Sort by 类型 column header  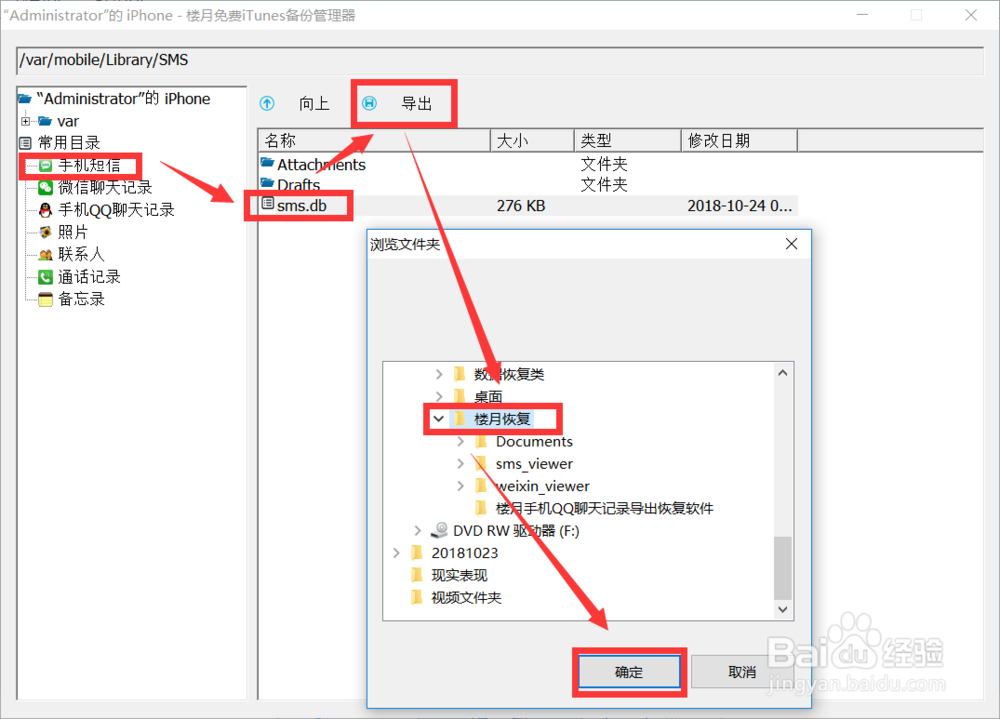click(x=628, y=140)
